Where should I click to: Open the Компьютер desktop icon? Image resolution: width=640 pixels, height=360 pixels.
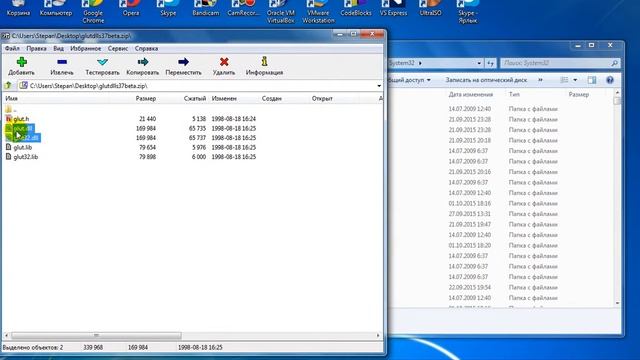click(x=56, y=8)
